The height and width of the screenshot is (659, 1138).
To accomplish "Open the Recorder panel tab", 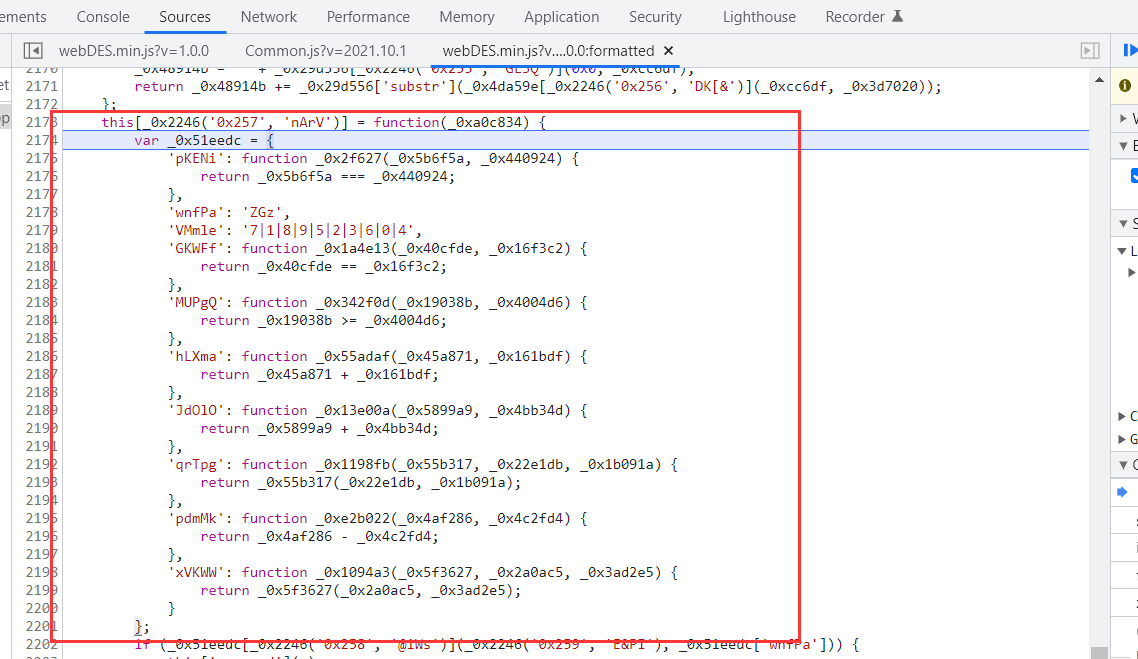I will pos(855,17).
